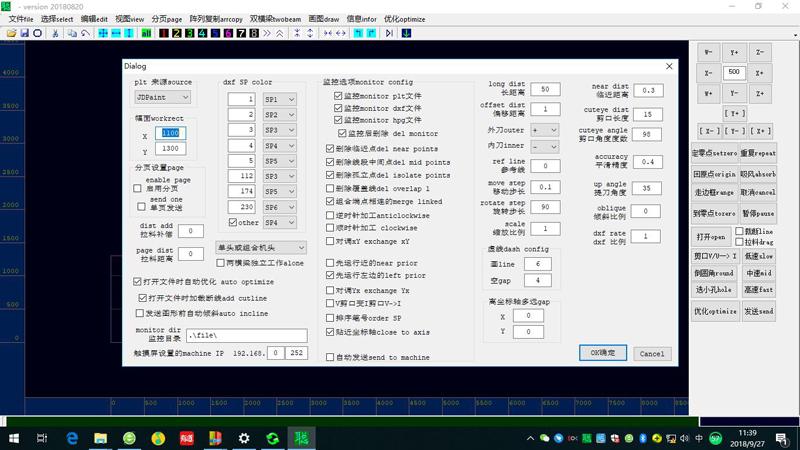Open the edit menu

[94, 19]
